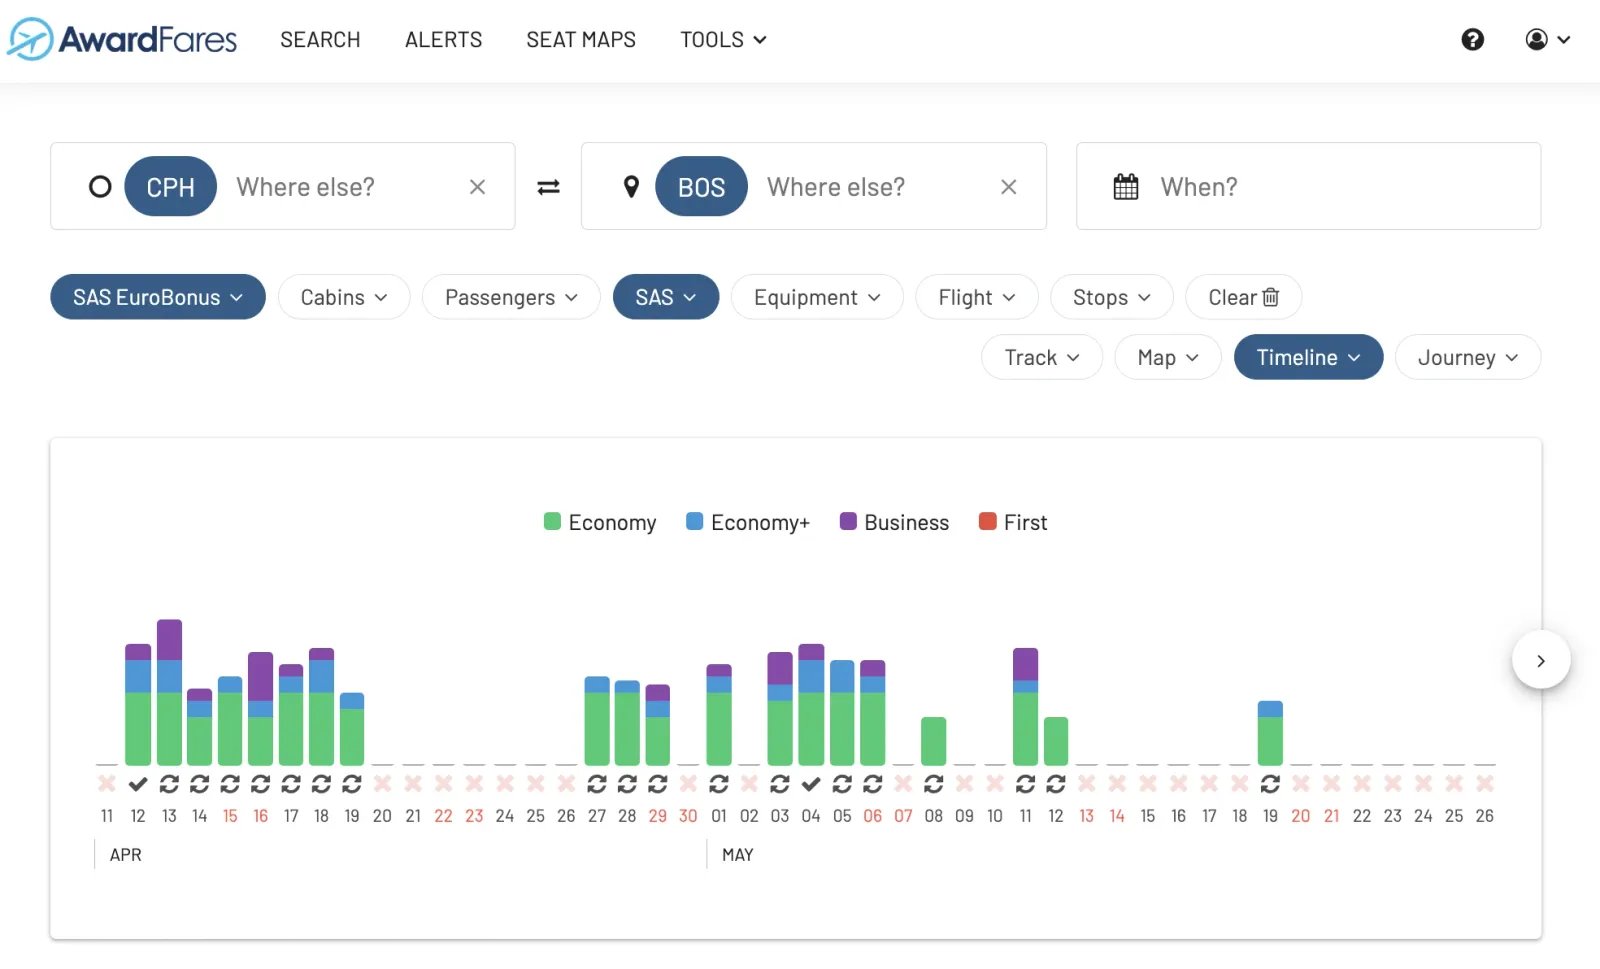Click the X icon under April 20
1600x969 pixels.
pyautogui.click(x=382, y=783)
